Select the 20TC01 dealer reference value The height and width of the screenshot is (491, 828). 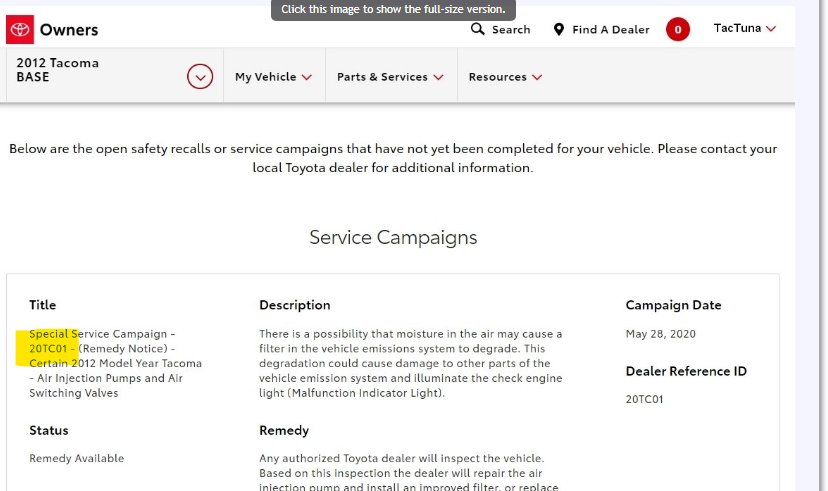tap(644, 399)
